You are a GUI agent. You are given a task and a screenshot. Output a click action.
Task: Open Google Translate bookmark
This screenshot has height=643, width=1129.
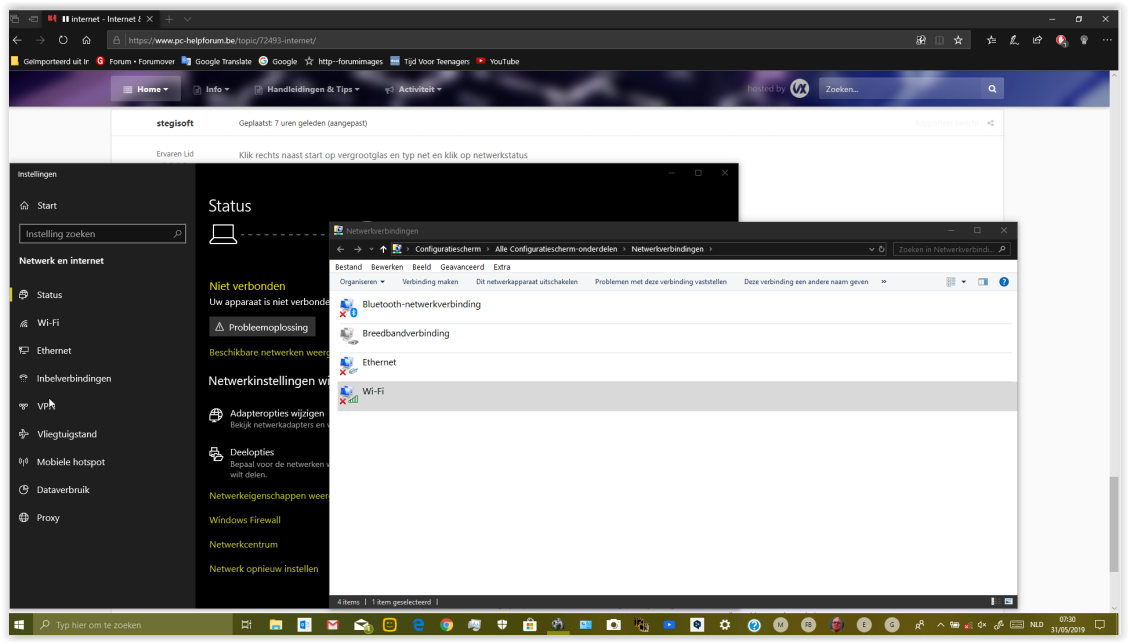217,61
